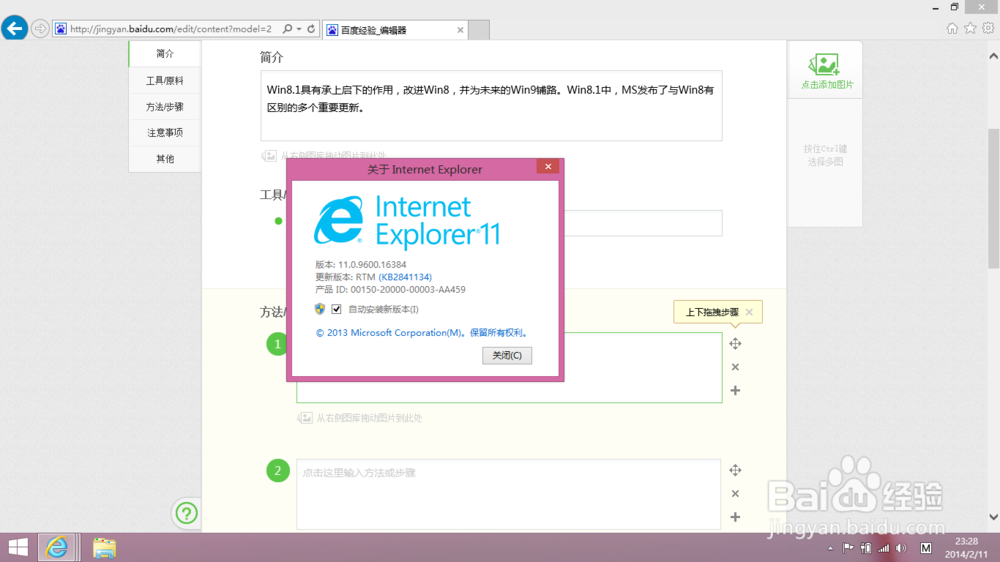Screen dimensions: 1000x562
Task: Click the M input method indicator
Action: [x=925, y=548]
